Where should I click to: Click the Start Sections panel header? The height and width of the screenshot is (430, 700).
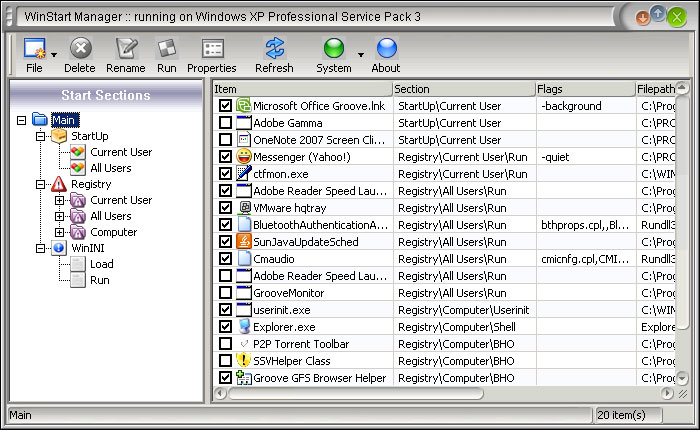[x=106, y=95]
